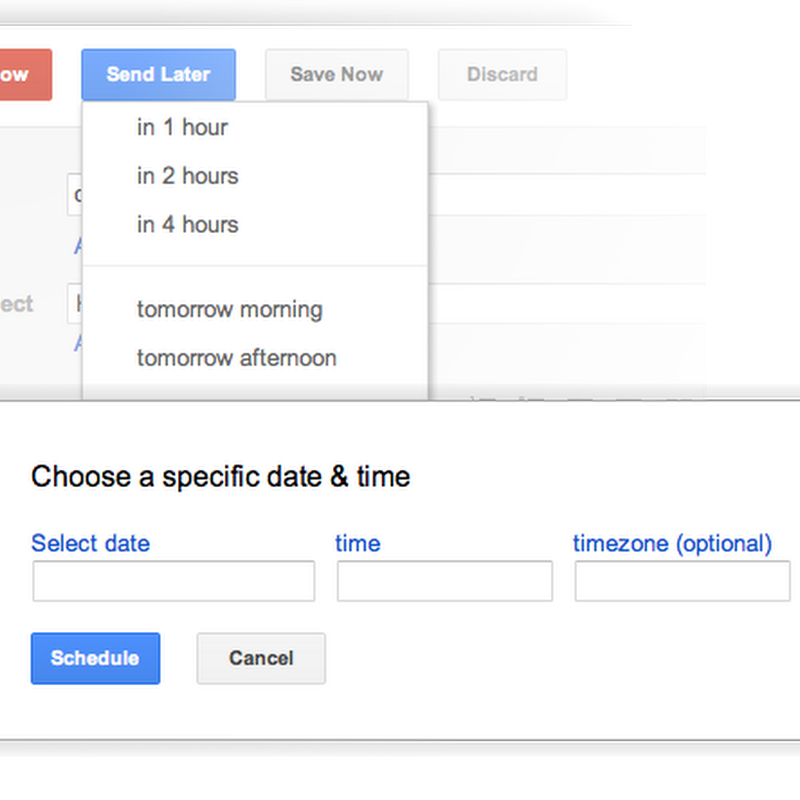Screen dimensions: 800x800
Task: Click the blue 'time' label
Action: 357,544
